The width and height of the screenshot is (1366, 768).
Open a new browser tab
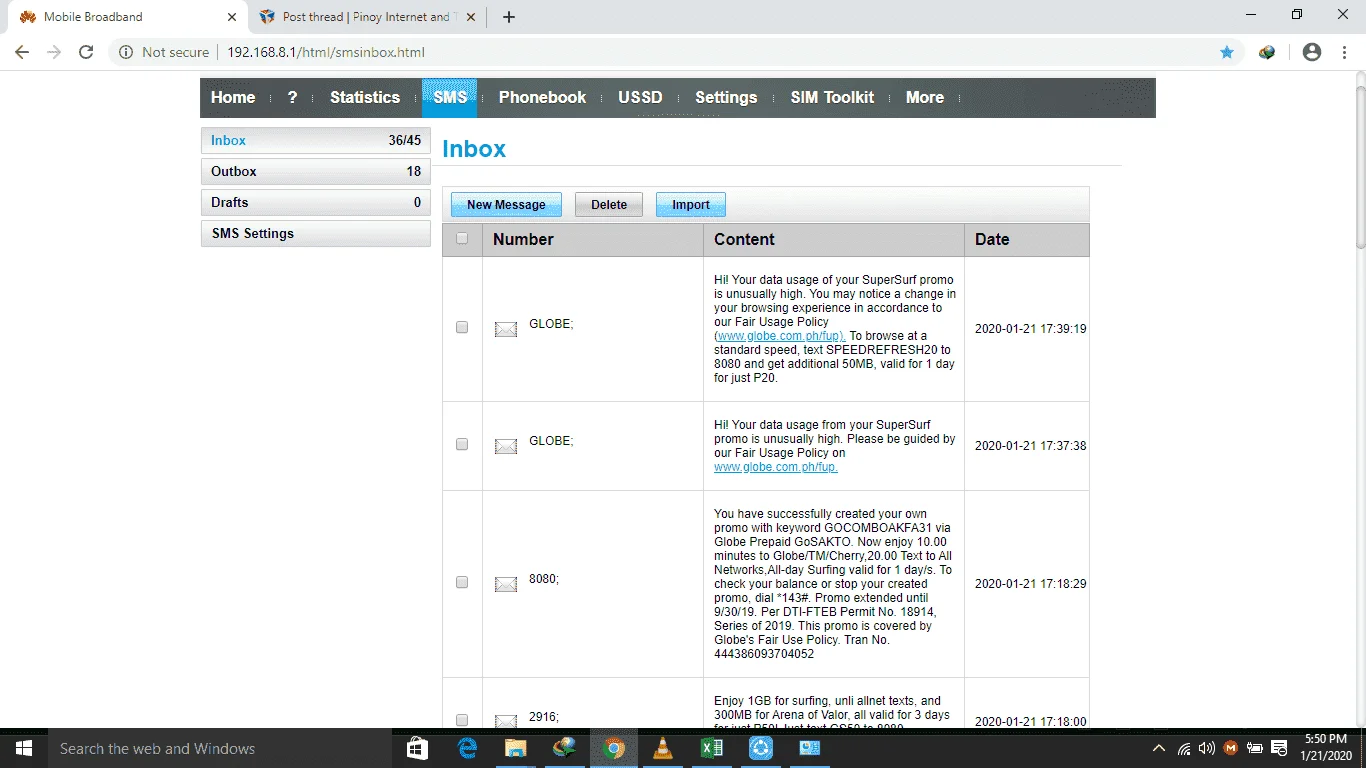(x=509, y=17)
